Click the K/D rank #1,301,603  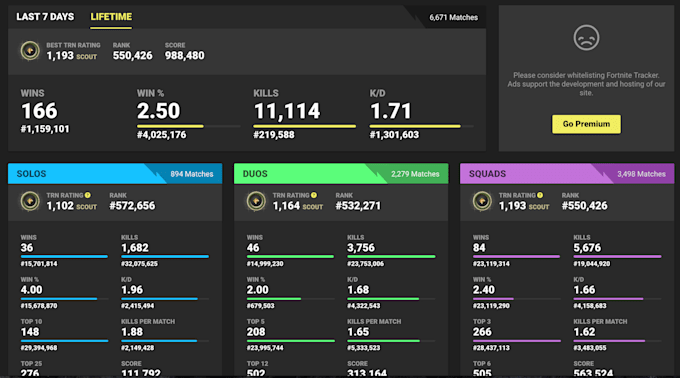394,135
